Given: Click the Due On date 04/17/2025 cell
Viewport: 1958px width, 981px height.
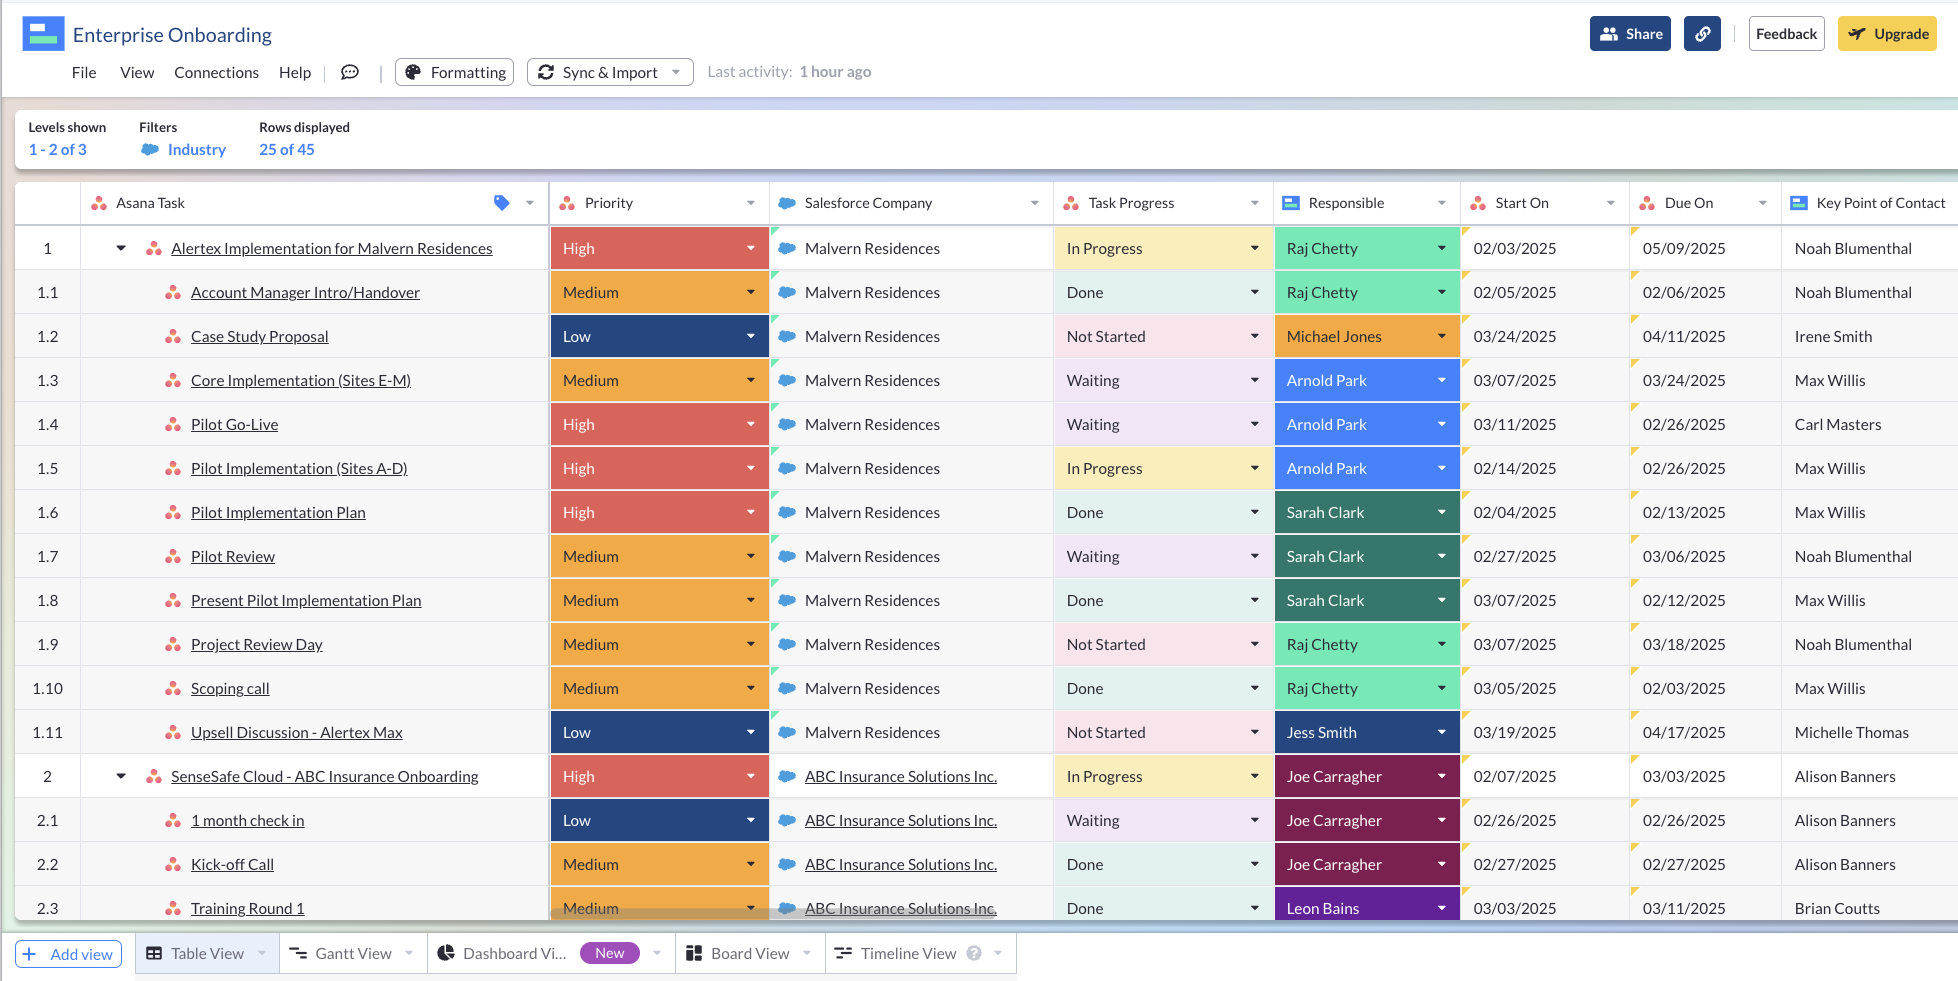Looking at the screenshot, I should 1705,733.
